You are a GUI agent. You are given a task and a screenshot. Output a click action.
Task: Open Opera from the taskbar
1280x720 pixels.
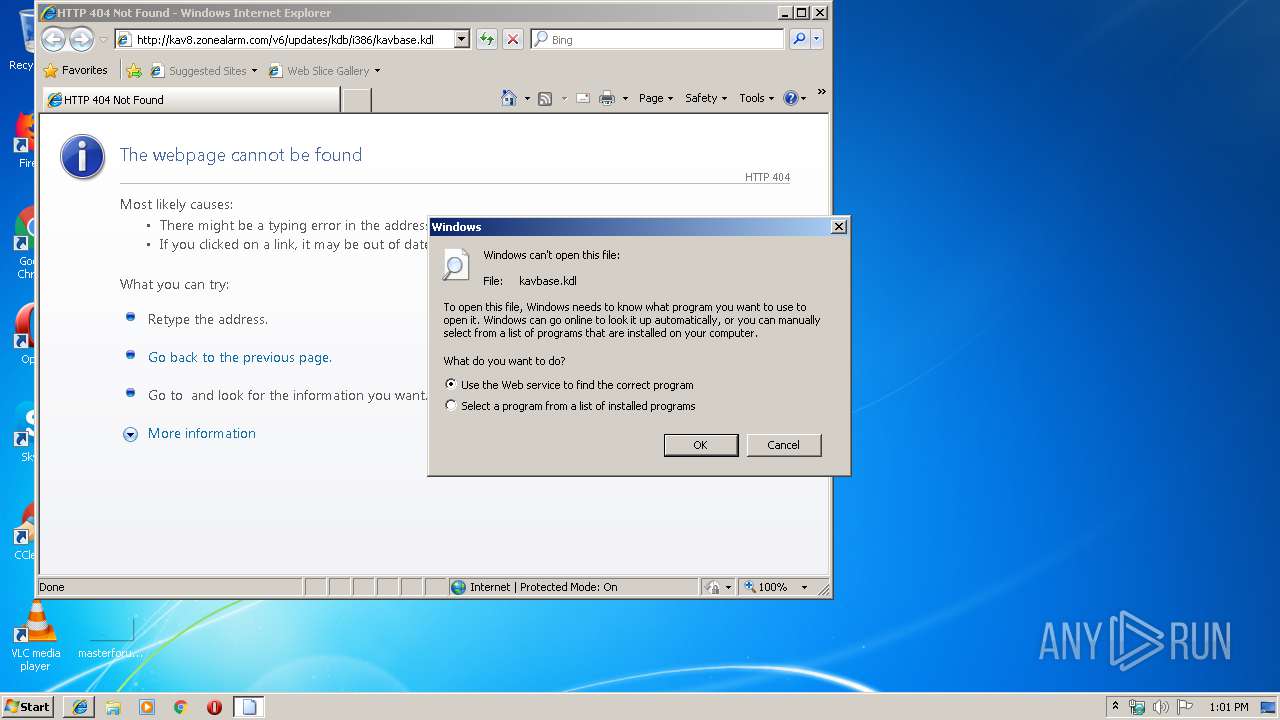pyautogui.click(x=214, y=707)
